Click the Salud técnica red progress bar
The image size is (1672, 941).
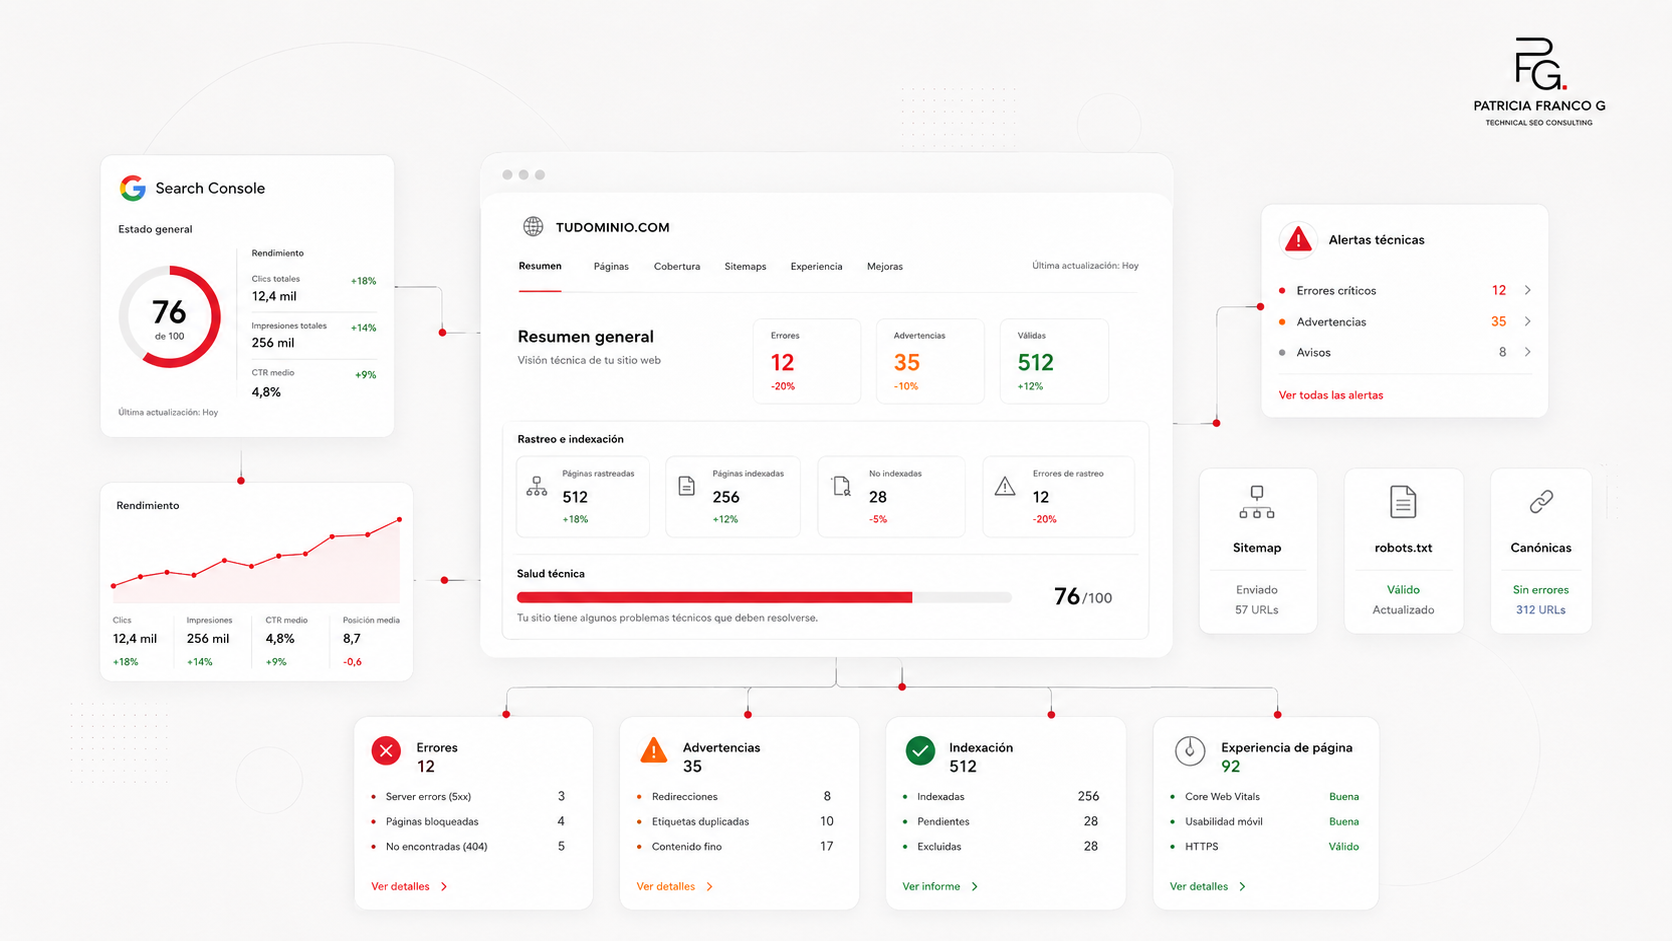pyautogui.click(x=714, y=597)
